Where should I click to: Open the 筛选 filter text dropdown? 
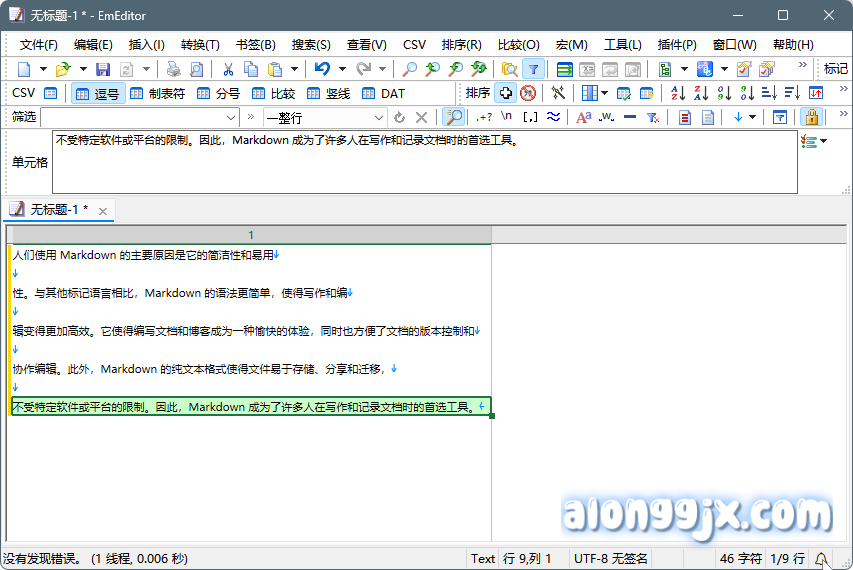pos(233,117)
